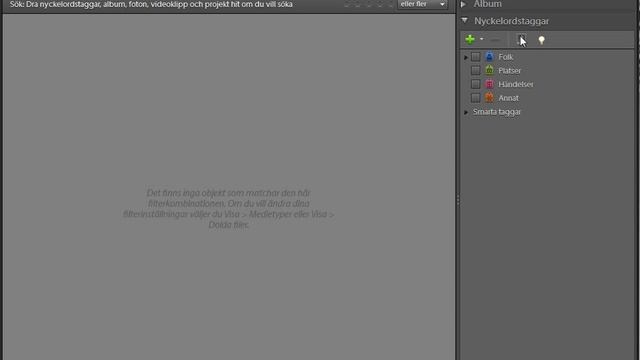Viewport: 640px width, 360px height.
Task: Select the Annat label text
Action: tap(509, 98)
